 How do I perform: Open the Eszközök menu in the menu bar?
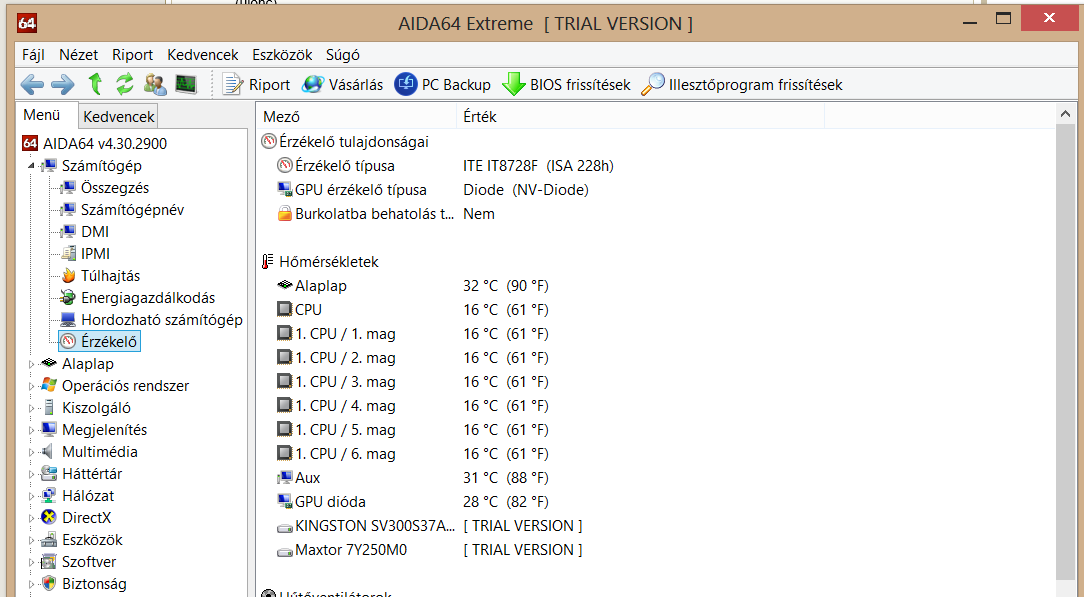tap(282, 55)
